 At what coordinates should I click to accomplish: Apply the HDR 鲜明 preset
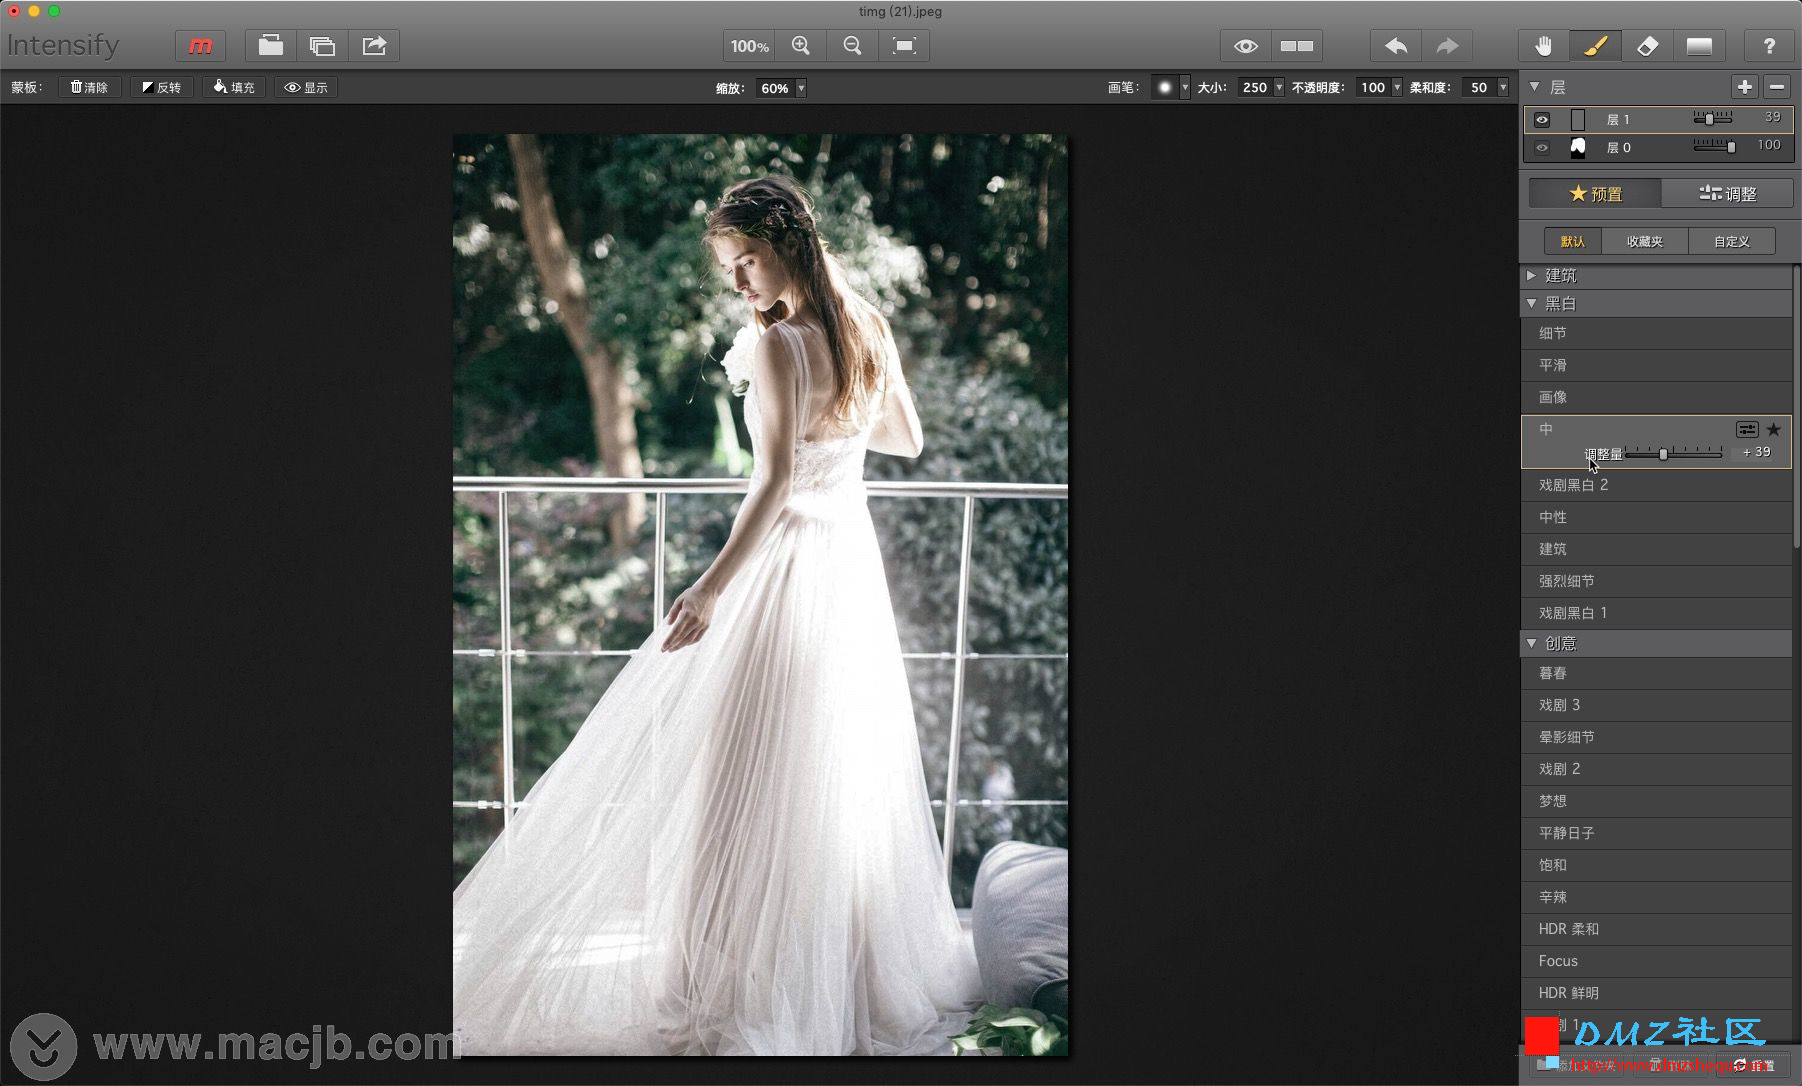pyautogui.click(x=1656, y=993)
